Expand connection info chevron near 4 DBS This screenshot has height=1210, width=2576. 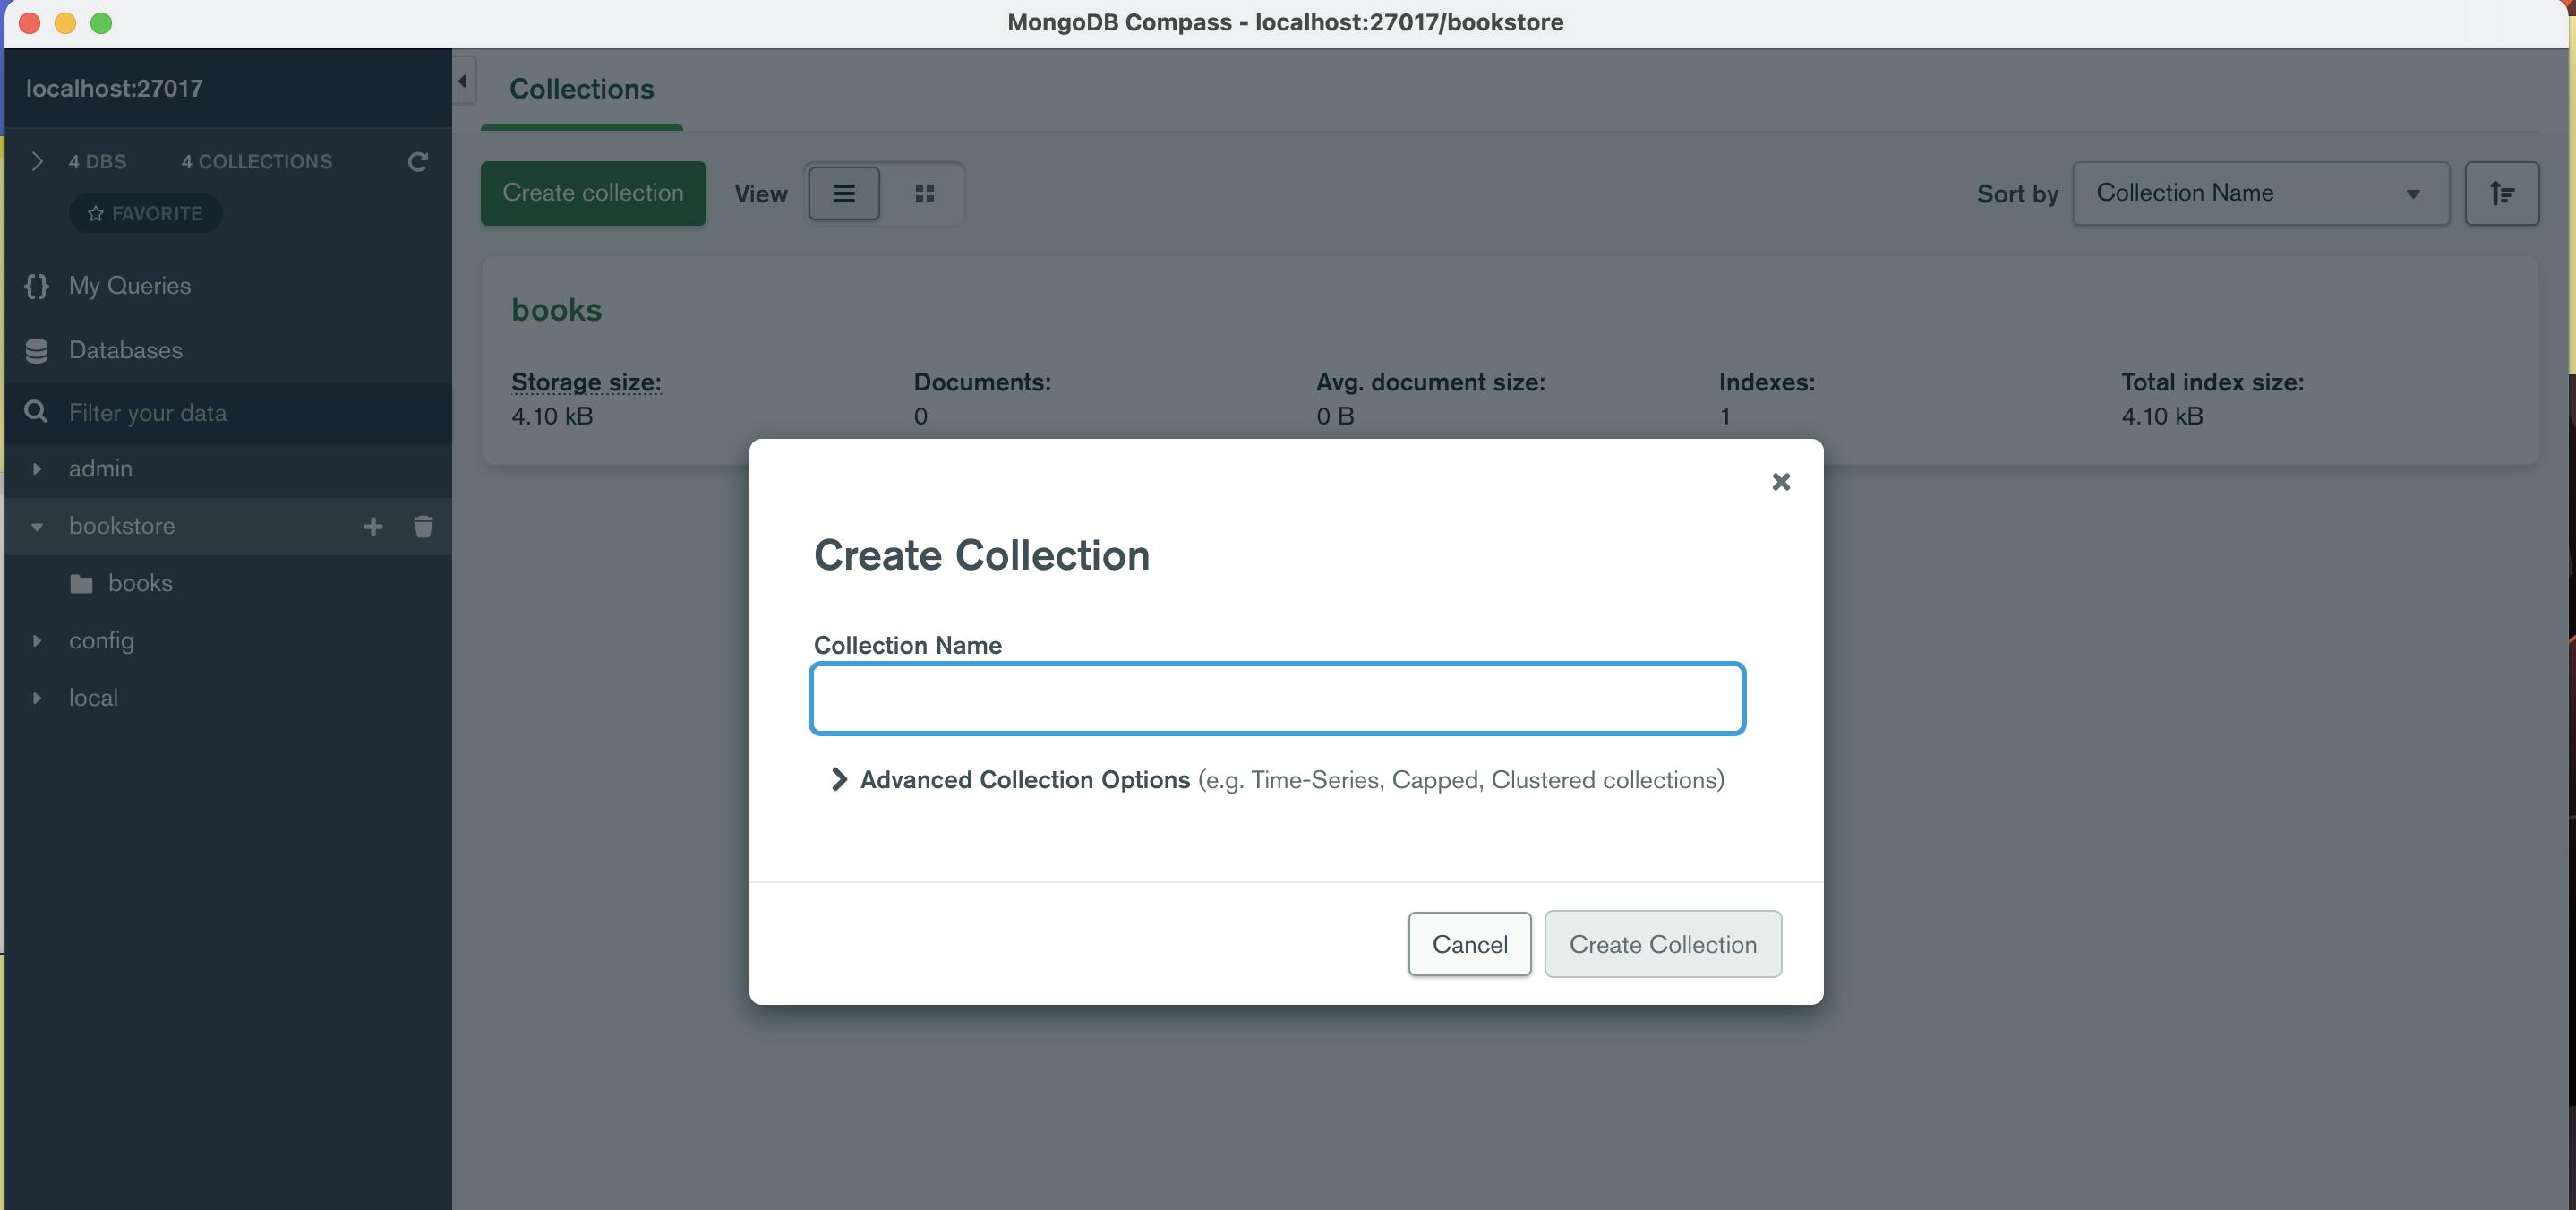(x=37, y=162)
